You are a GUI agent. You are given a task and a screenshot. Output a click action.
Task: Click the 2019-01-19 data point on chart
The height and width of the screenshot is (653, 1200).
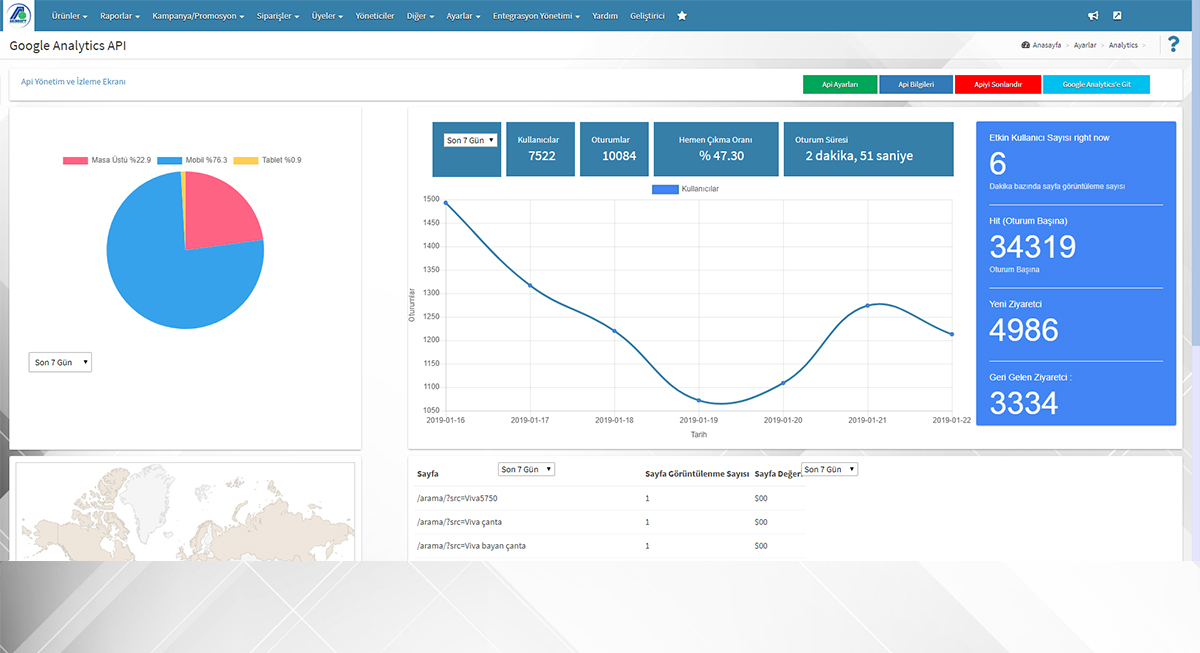(x=699, y=400)
